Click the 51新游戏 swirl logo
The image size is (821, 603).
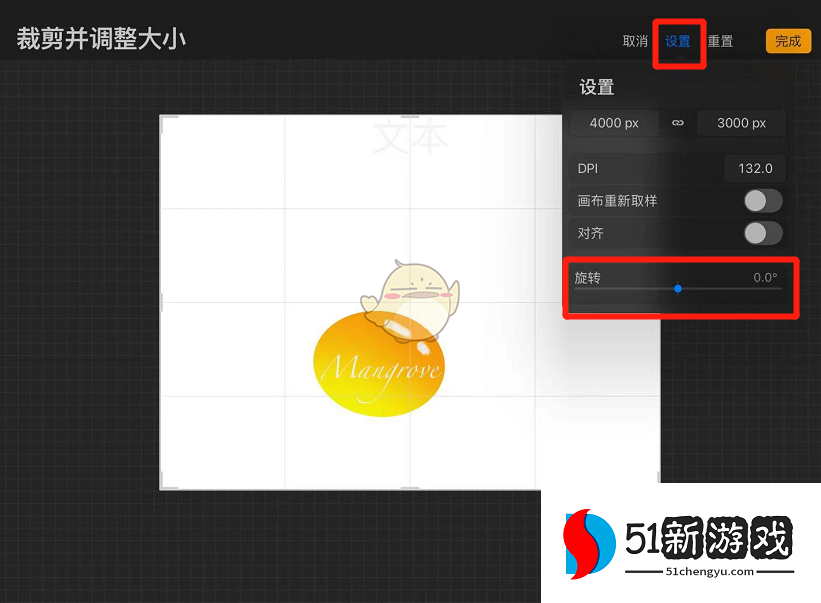coord(590,543)
